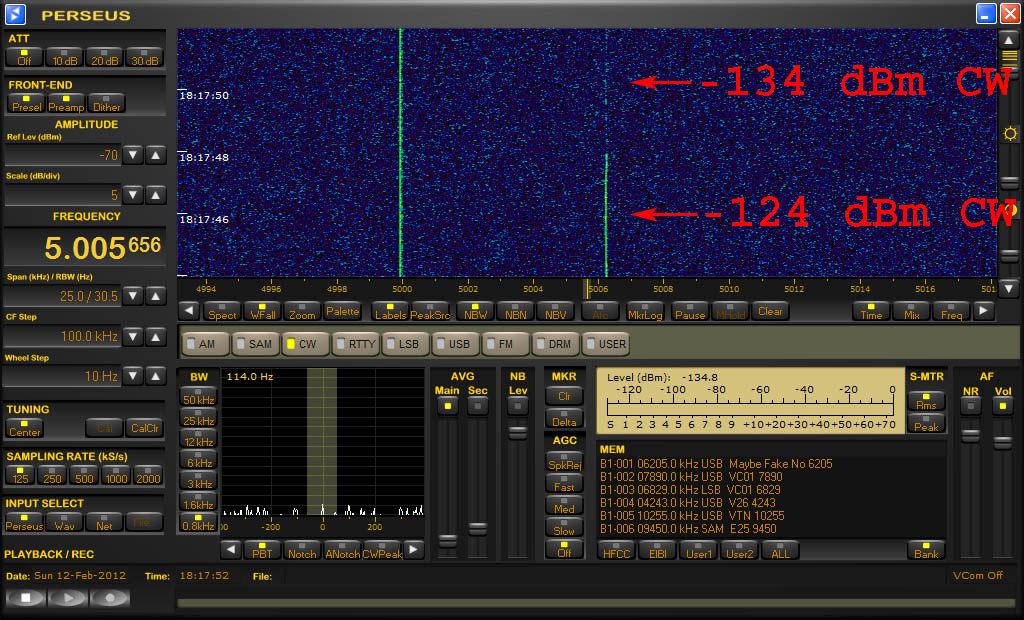Click the play recording button
1024x620 pixels.
point(67,598)
